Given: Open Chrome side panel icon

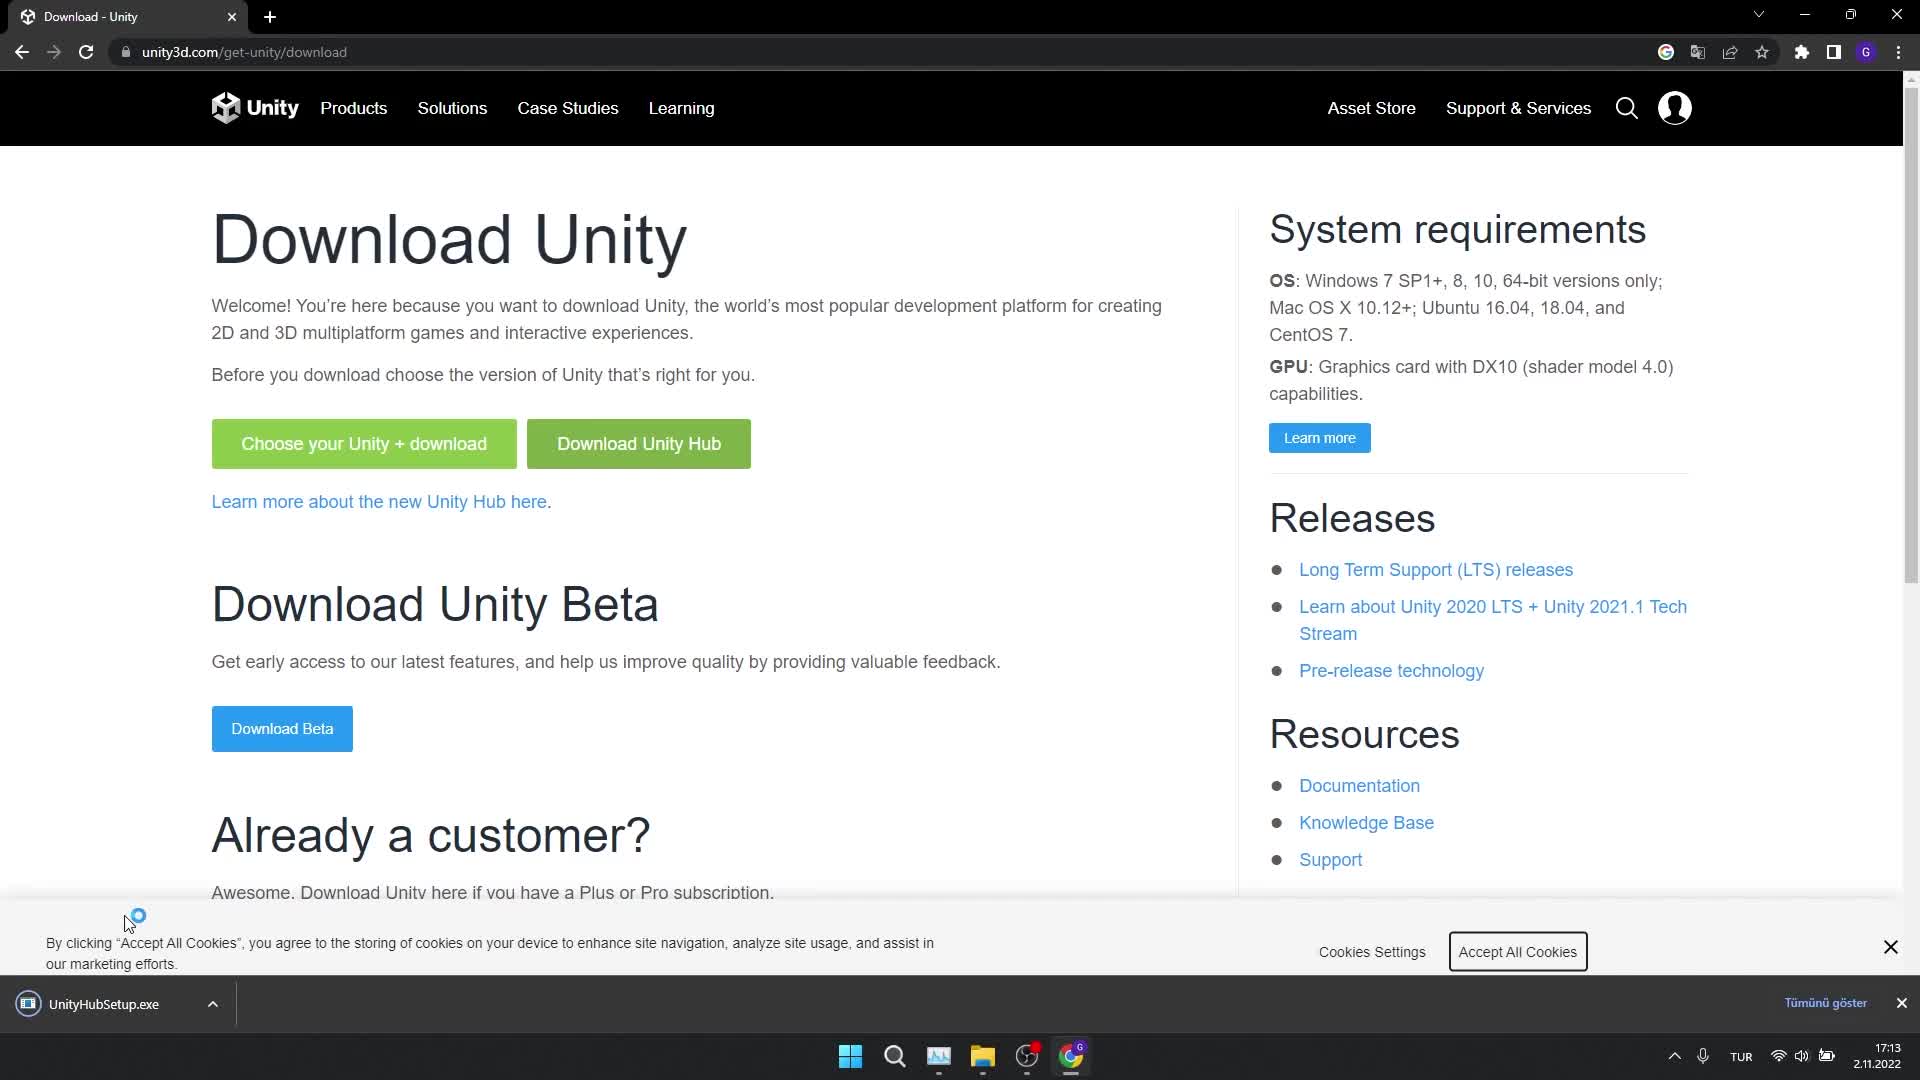Looking at the screenshot, I should pos(1834,52).
